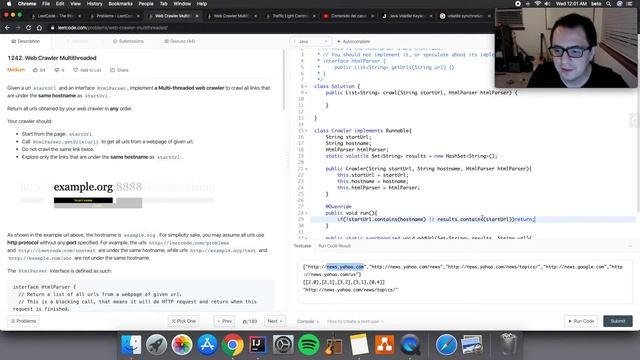Viewport: 640px width, 360px height.
Task: Switch to the Traffic Light Controller browser tab
Action: [290, 16]
